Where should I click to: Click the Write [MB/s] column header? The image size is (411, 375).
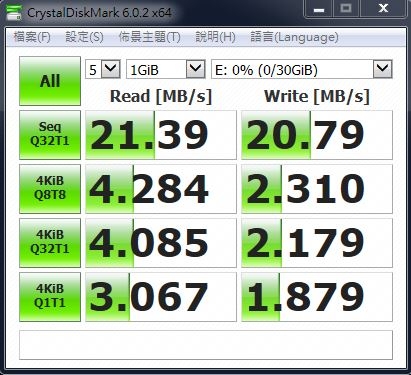tap(317, 96)
